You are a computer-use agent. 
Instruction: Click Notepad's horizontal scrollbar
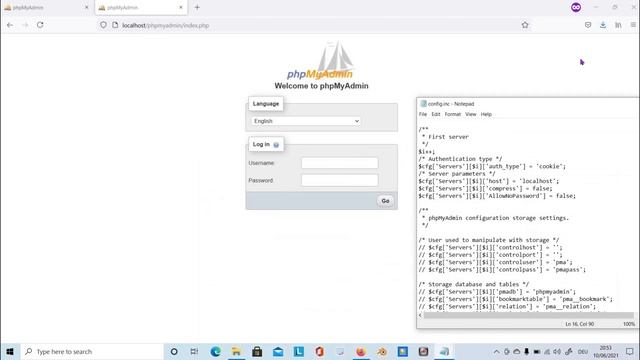(x=529, y=315)
